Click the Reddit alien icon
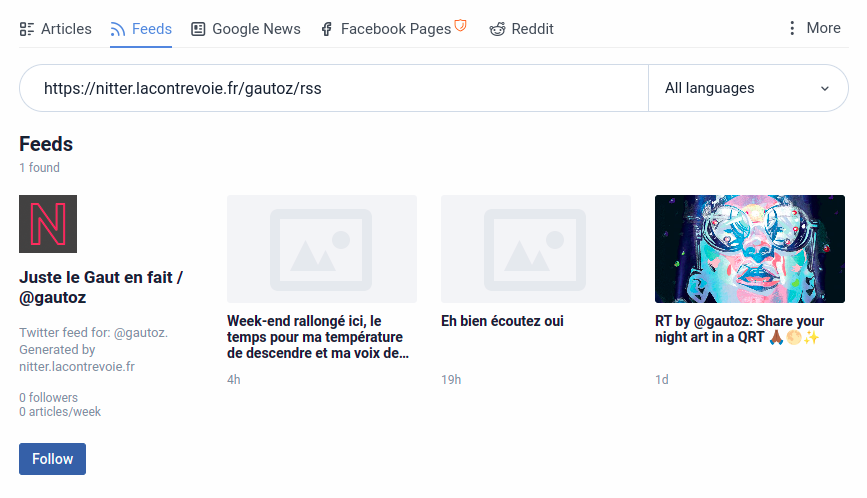The height and width of the screenshot is (498, 867). (x=497, y=29)
